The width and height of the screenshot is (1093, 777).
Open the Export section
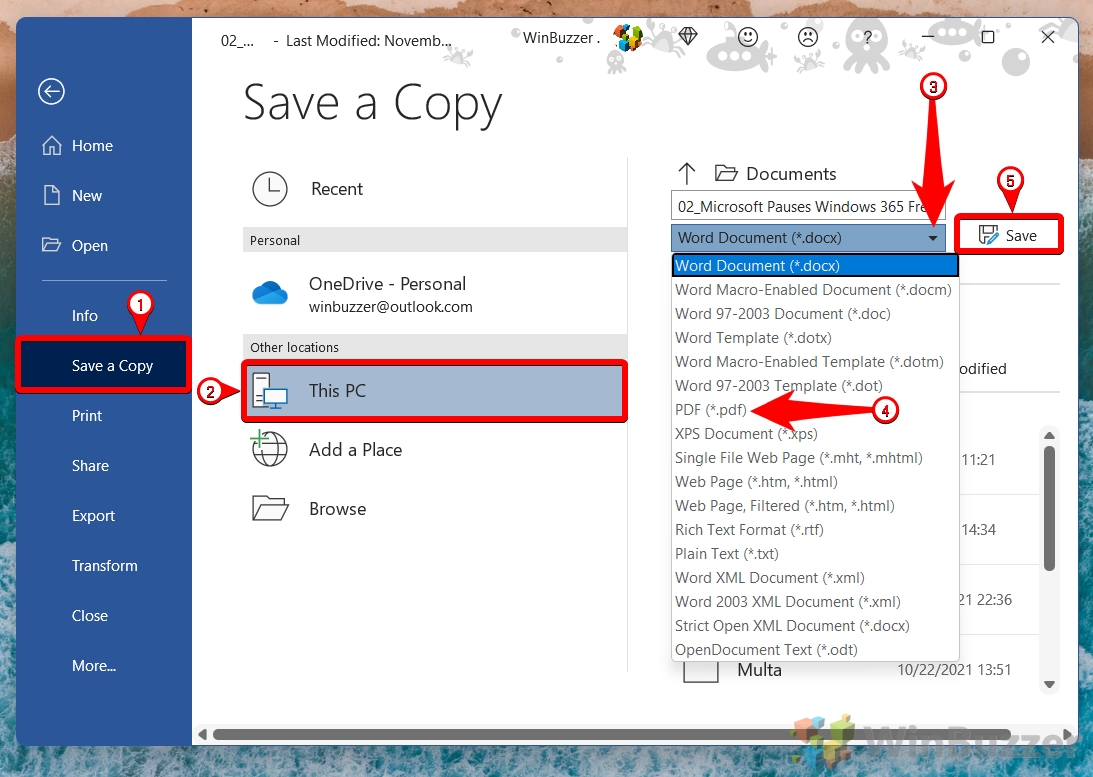click(x=93, y=515)
